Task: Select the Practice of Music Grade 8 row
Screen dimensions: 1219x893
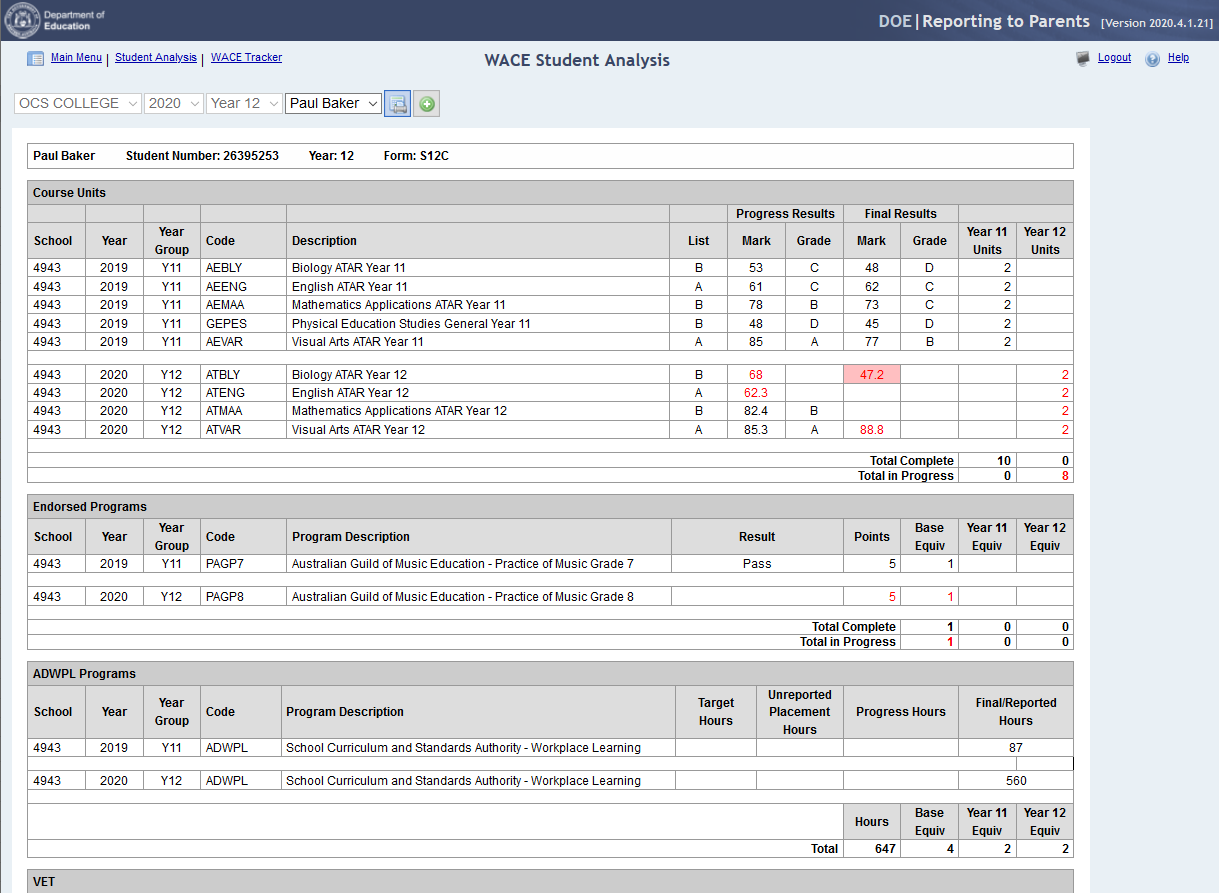Action: click(x=462, y=597)
